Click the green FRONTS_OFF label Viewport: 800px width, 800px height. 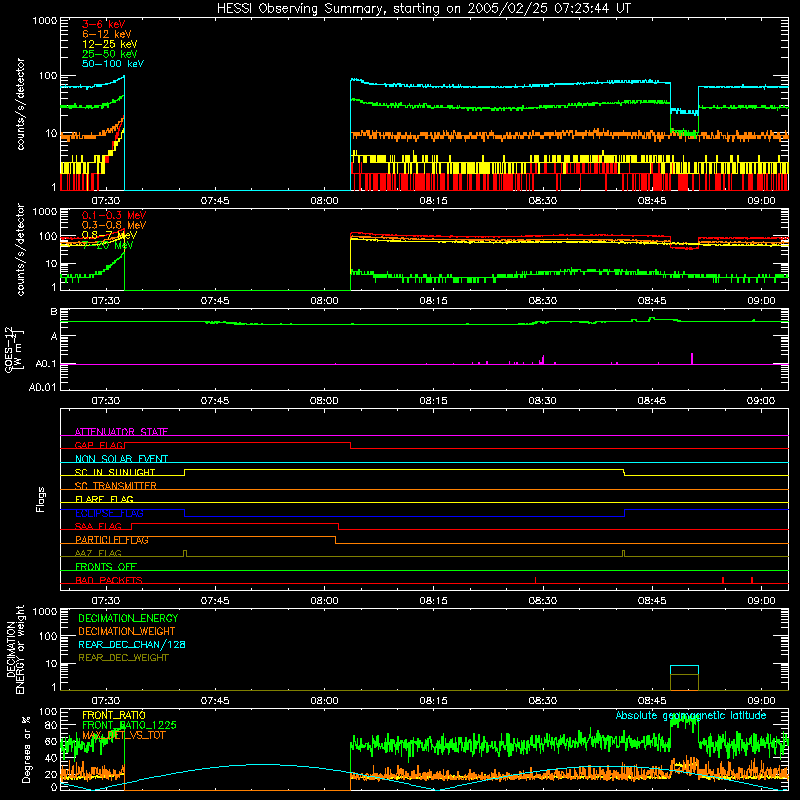pyautogui.click(x=106, y=567)
